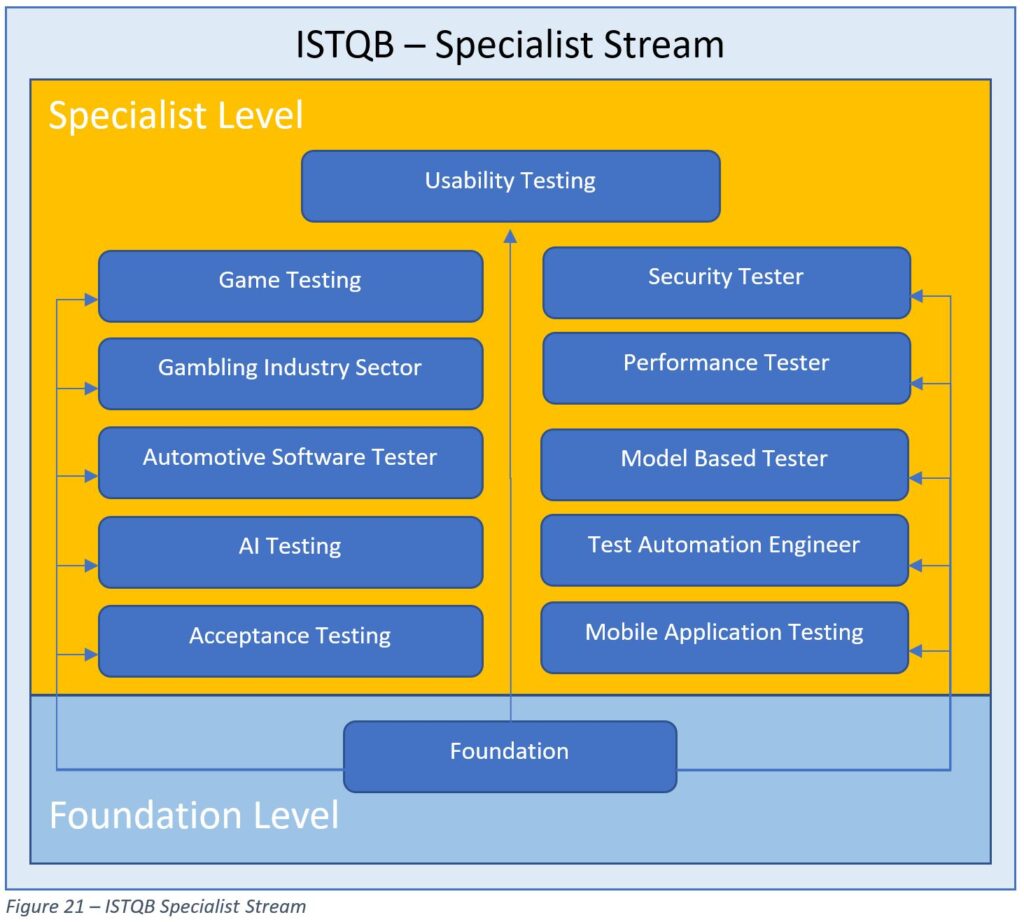1024x922 pixels.
Task: Click the AI Testing box
Action: pyautogui.click(x=291, y=552)
